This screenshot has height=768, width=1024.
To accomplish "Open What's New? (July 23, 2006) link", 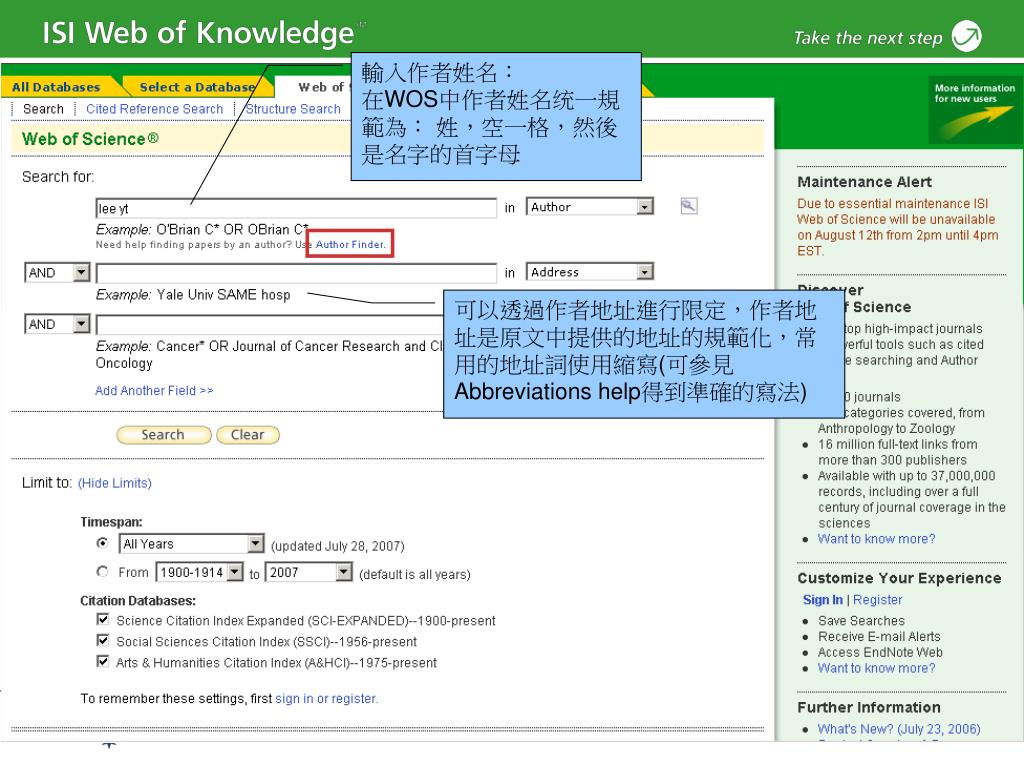I will [x=899, y=729].
